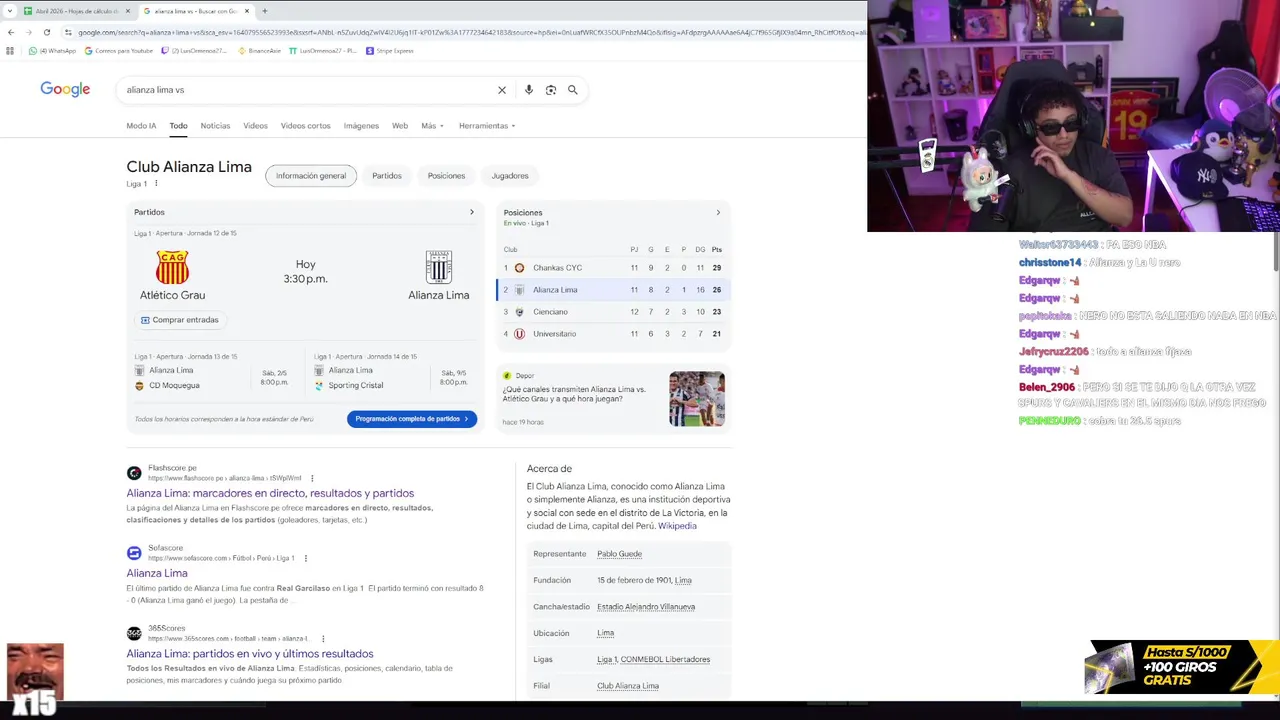Close the Abril 2026 spreadsheet tab

click(127, 11)
